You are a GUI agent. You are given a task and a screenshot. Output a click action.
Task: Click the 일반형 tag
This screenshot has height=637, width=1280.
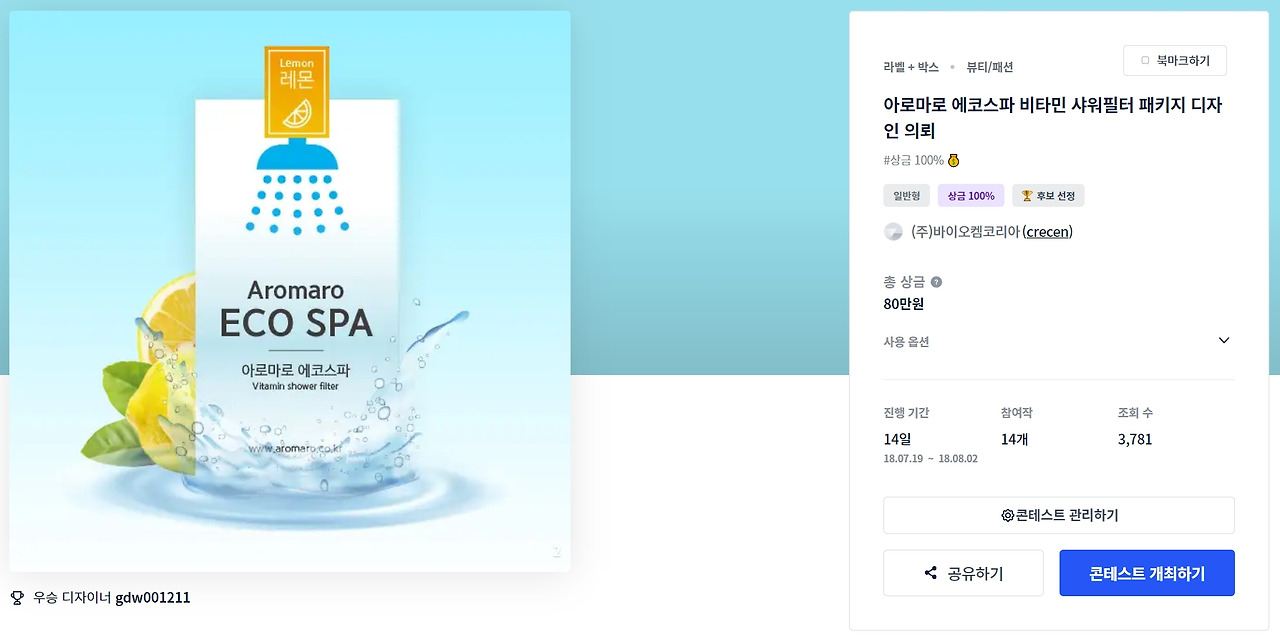click(907, 196)
